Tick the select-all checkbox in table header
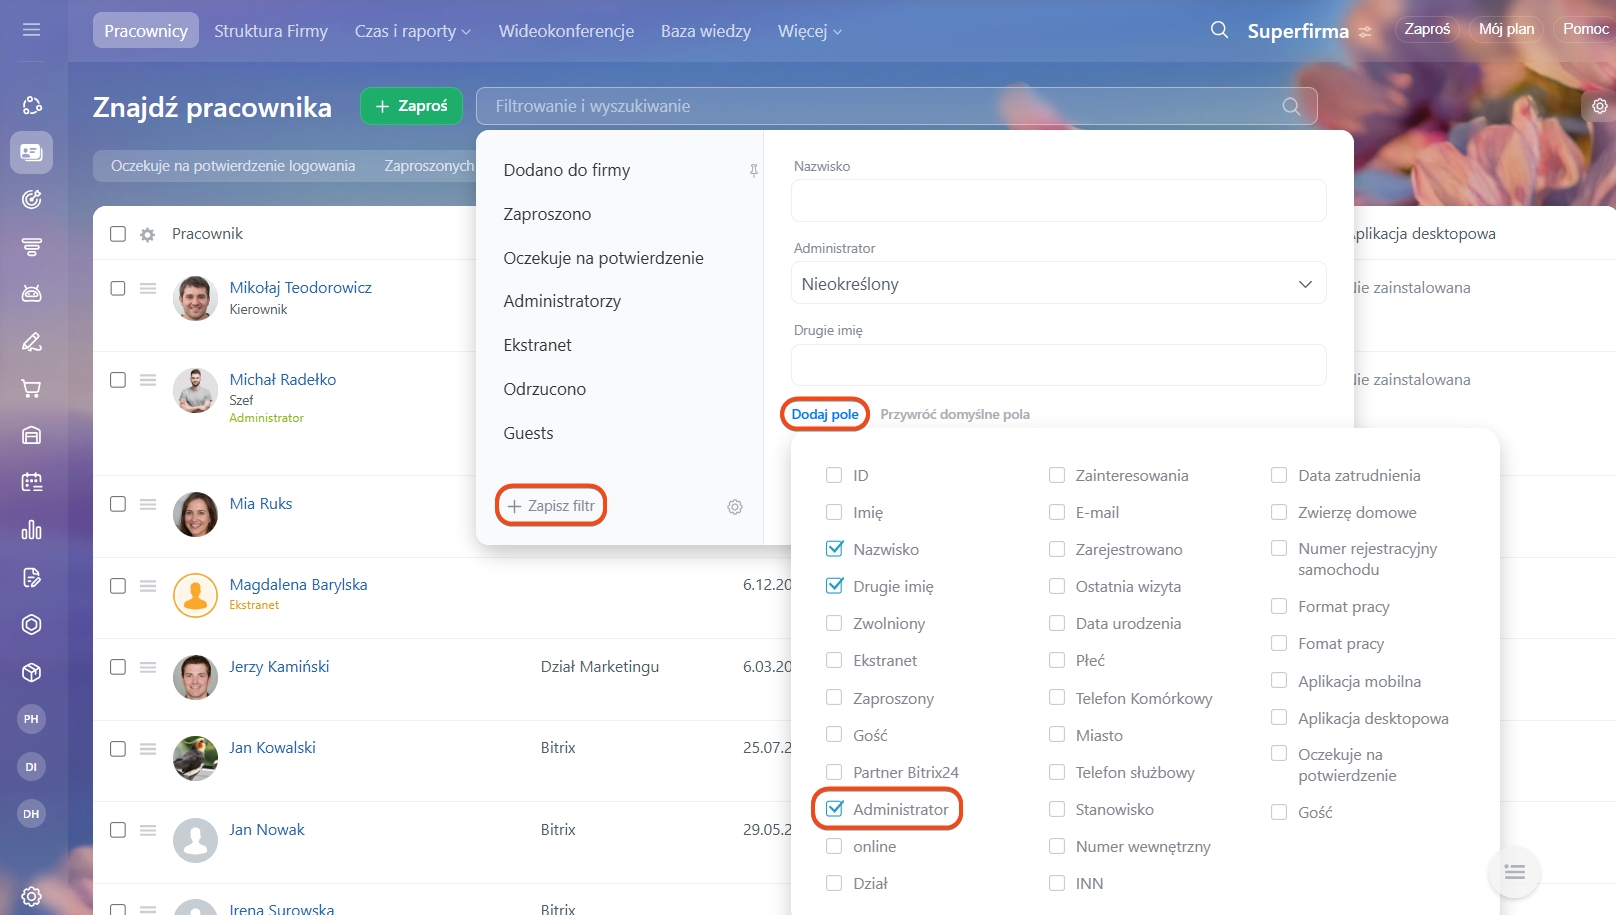Viewport: 1616px width, 915px height. click(x=118, y=234)
